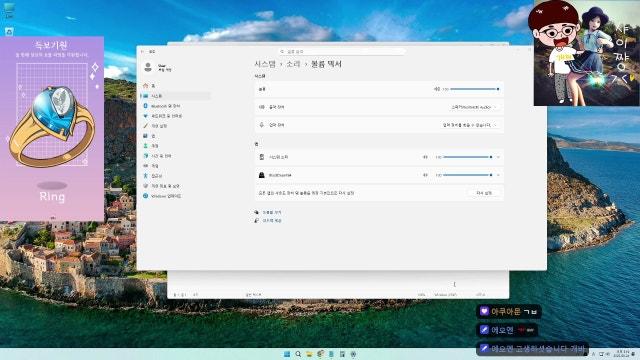Select the Recycle Bin desktop icon
Screen dimensions: 640x360
point(9,32)
